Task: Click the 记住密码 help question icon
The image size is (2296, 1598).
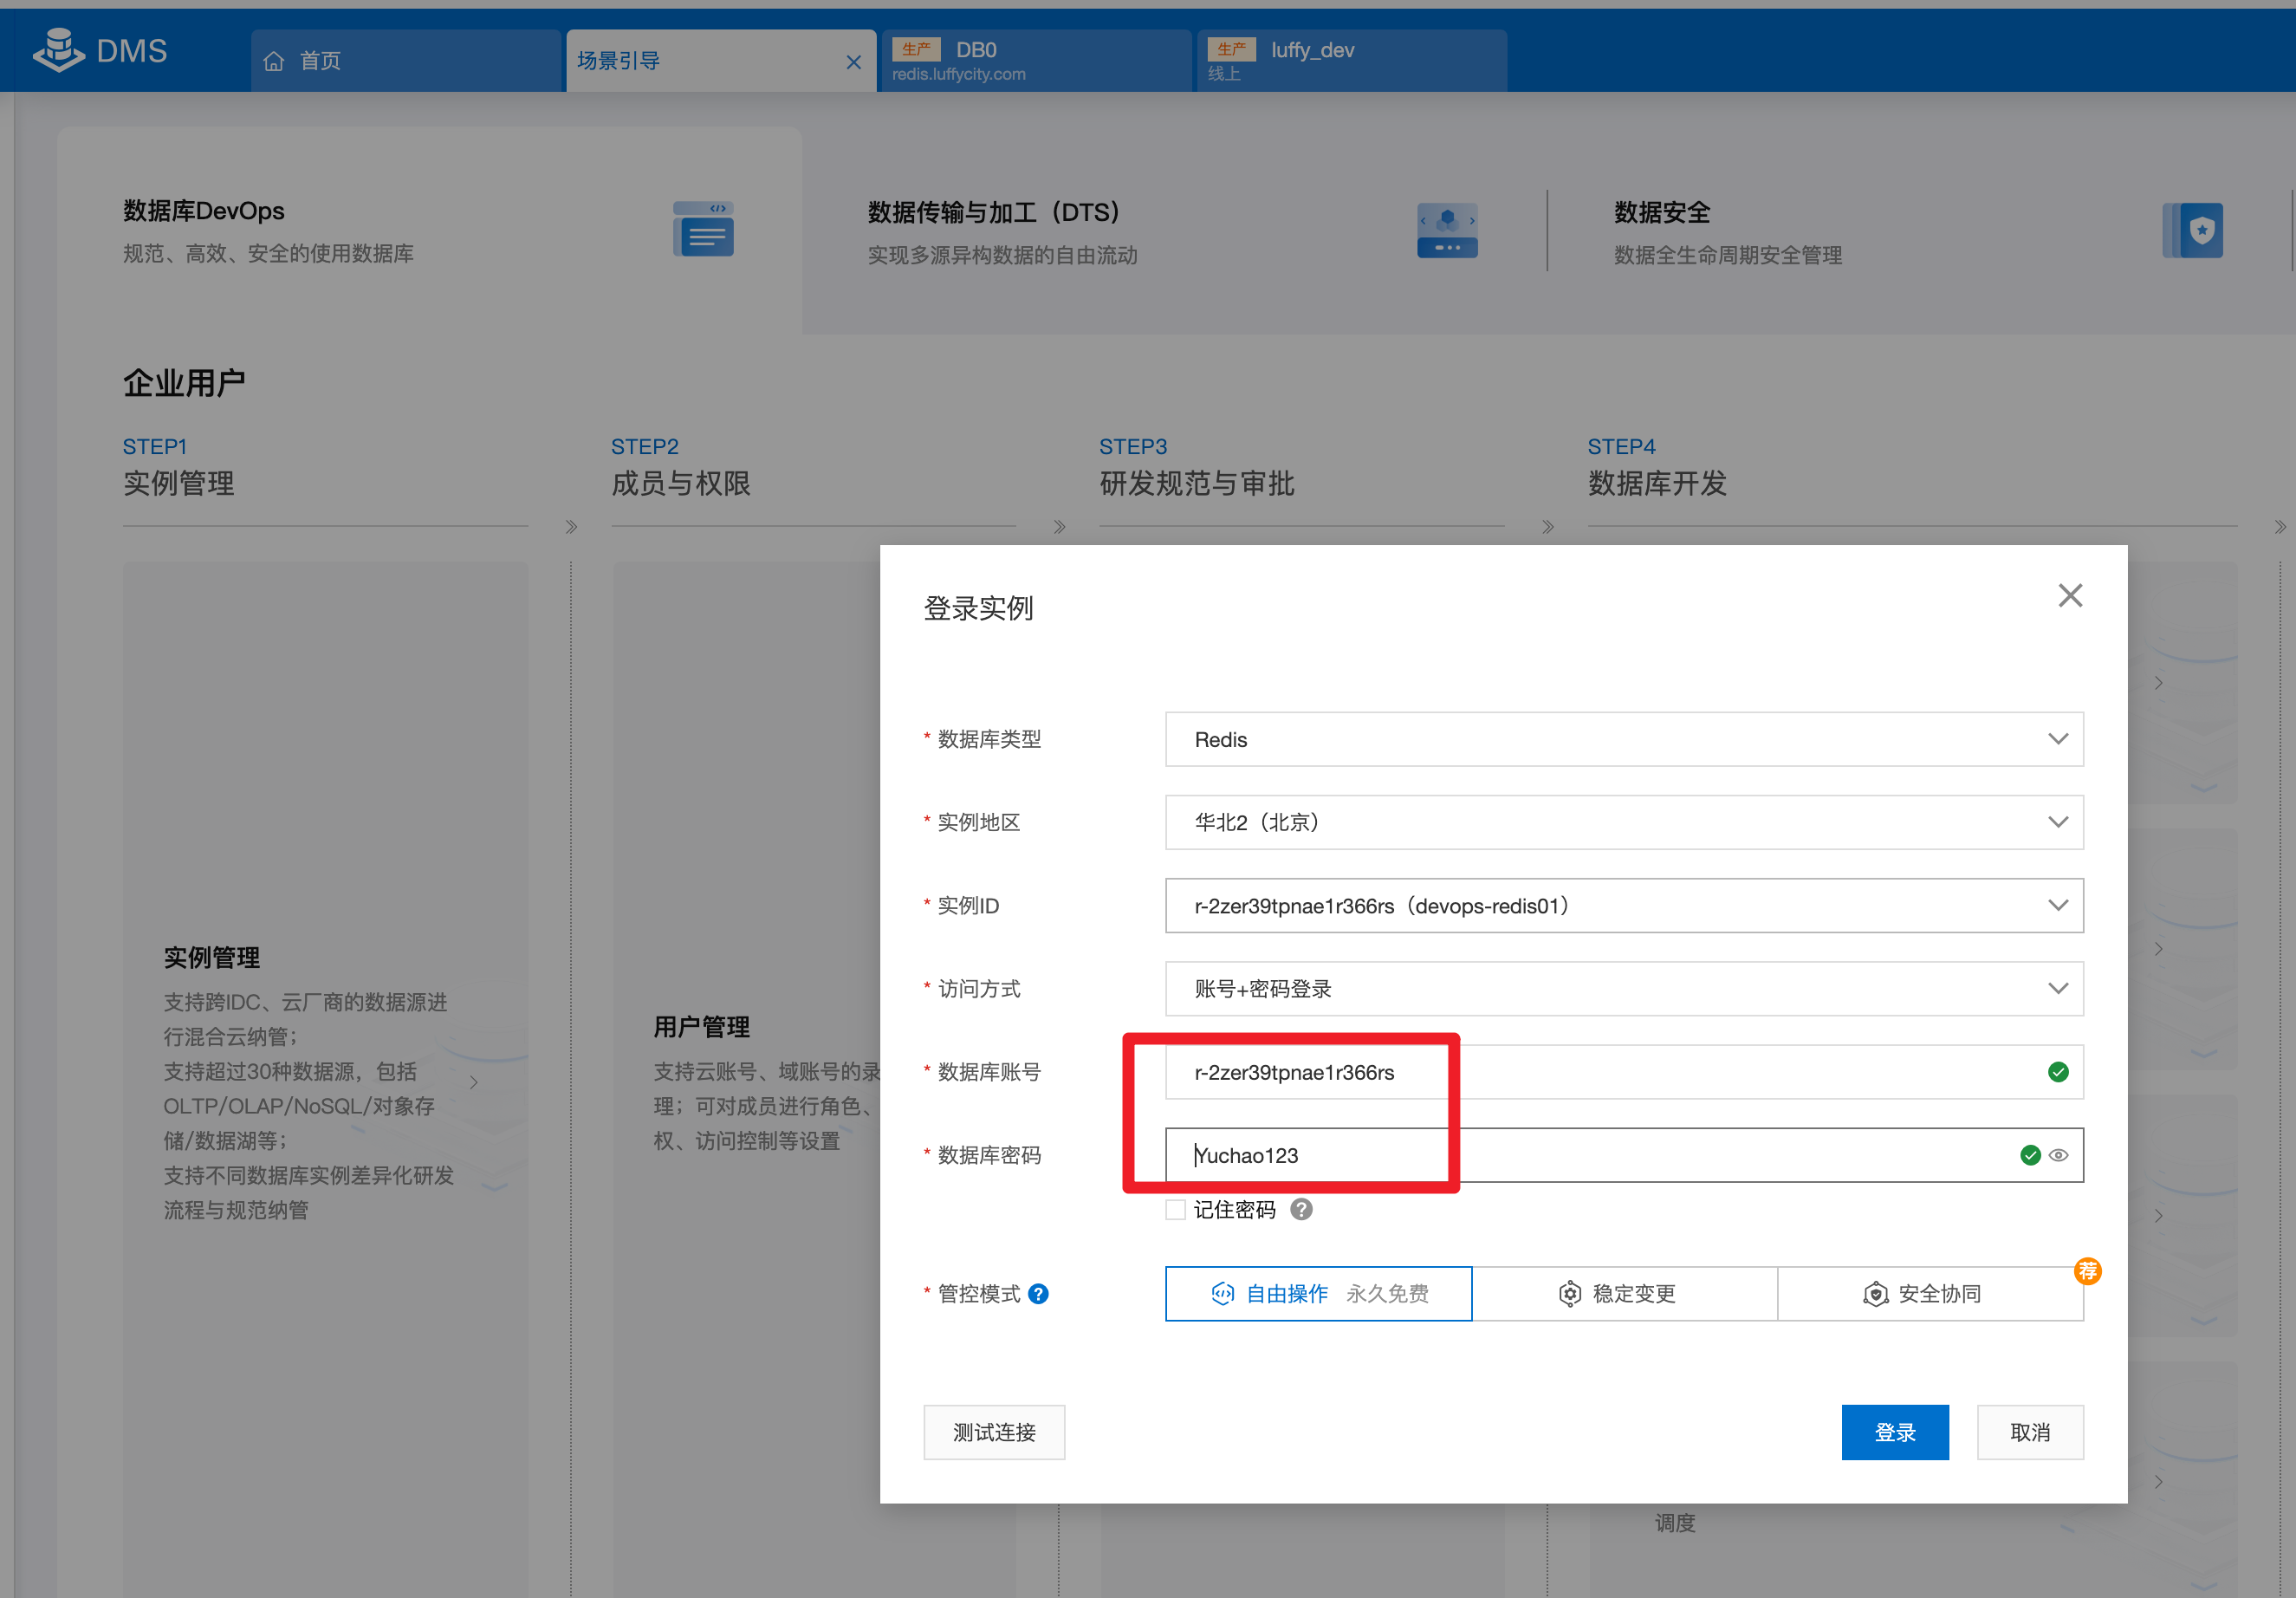Action: click(1301, 1210)
